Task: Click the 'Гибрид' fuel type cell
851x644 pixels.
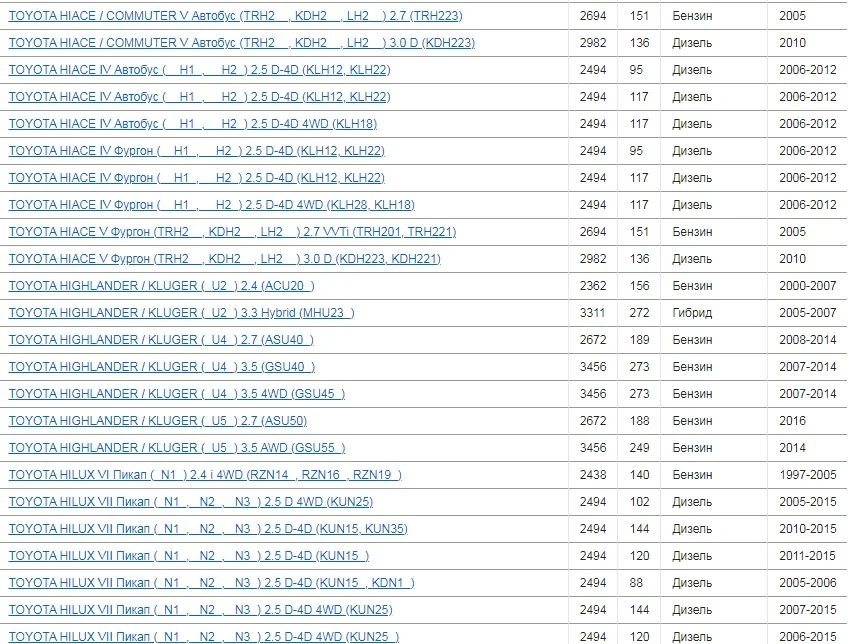Action: [x=692, y=313]
